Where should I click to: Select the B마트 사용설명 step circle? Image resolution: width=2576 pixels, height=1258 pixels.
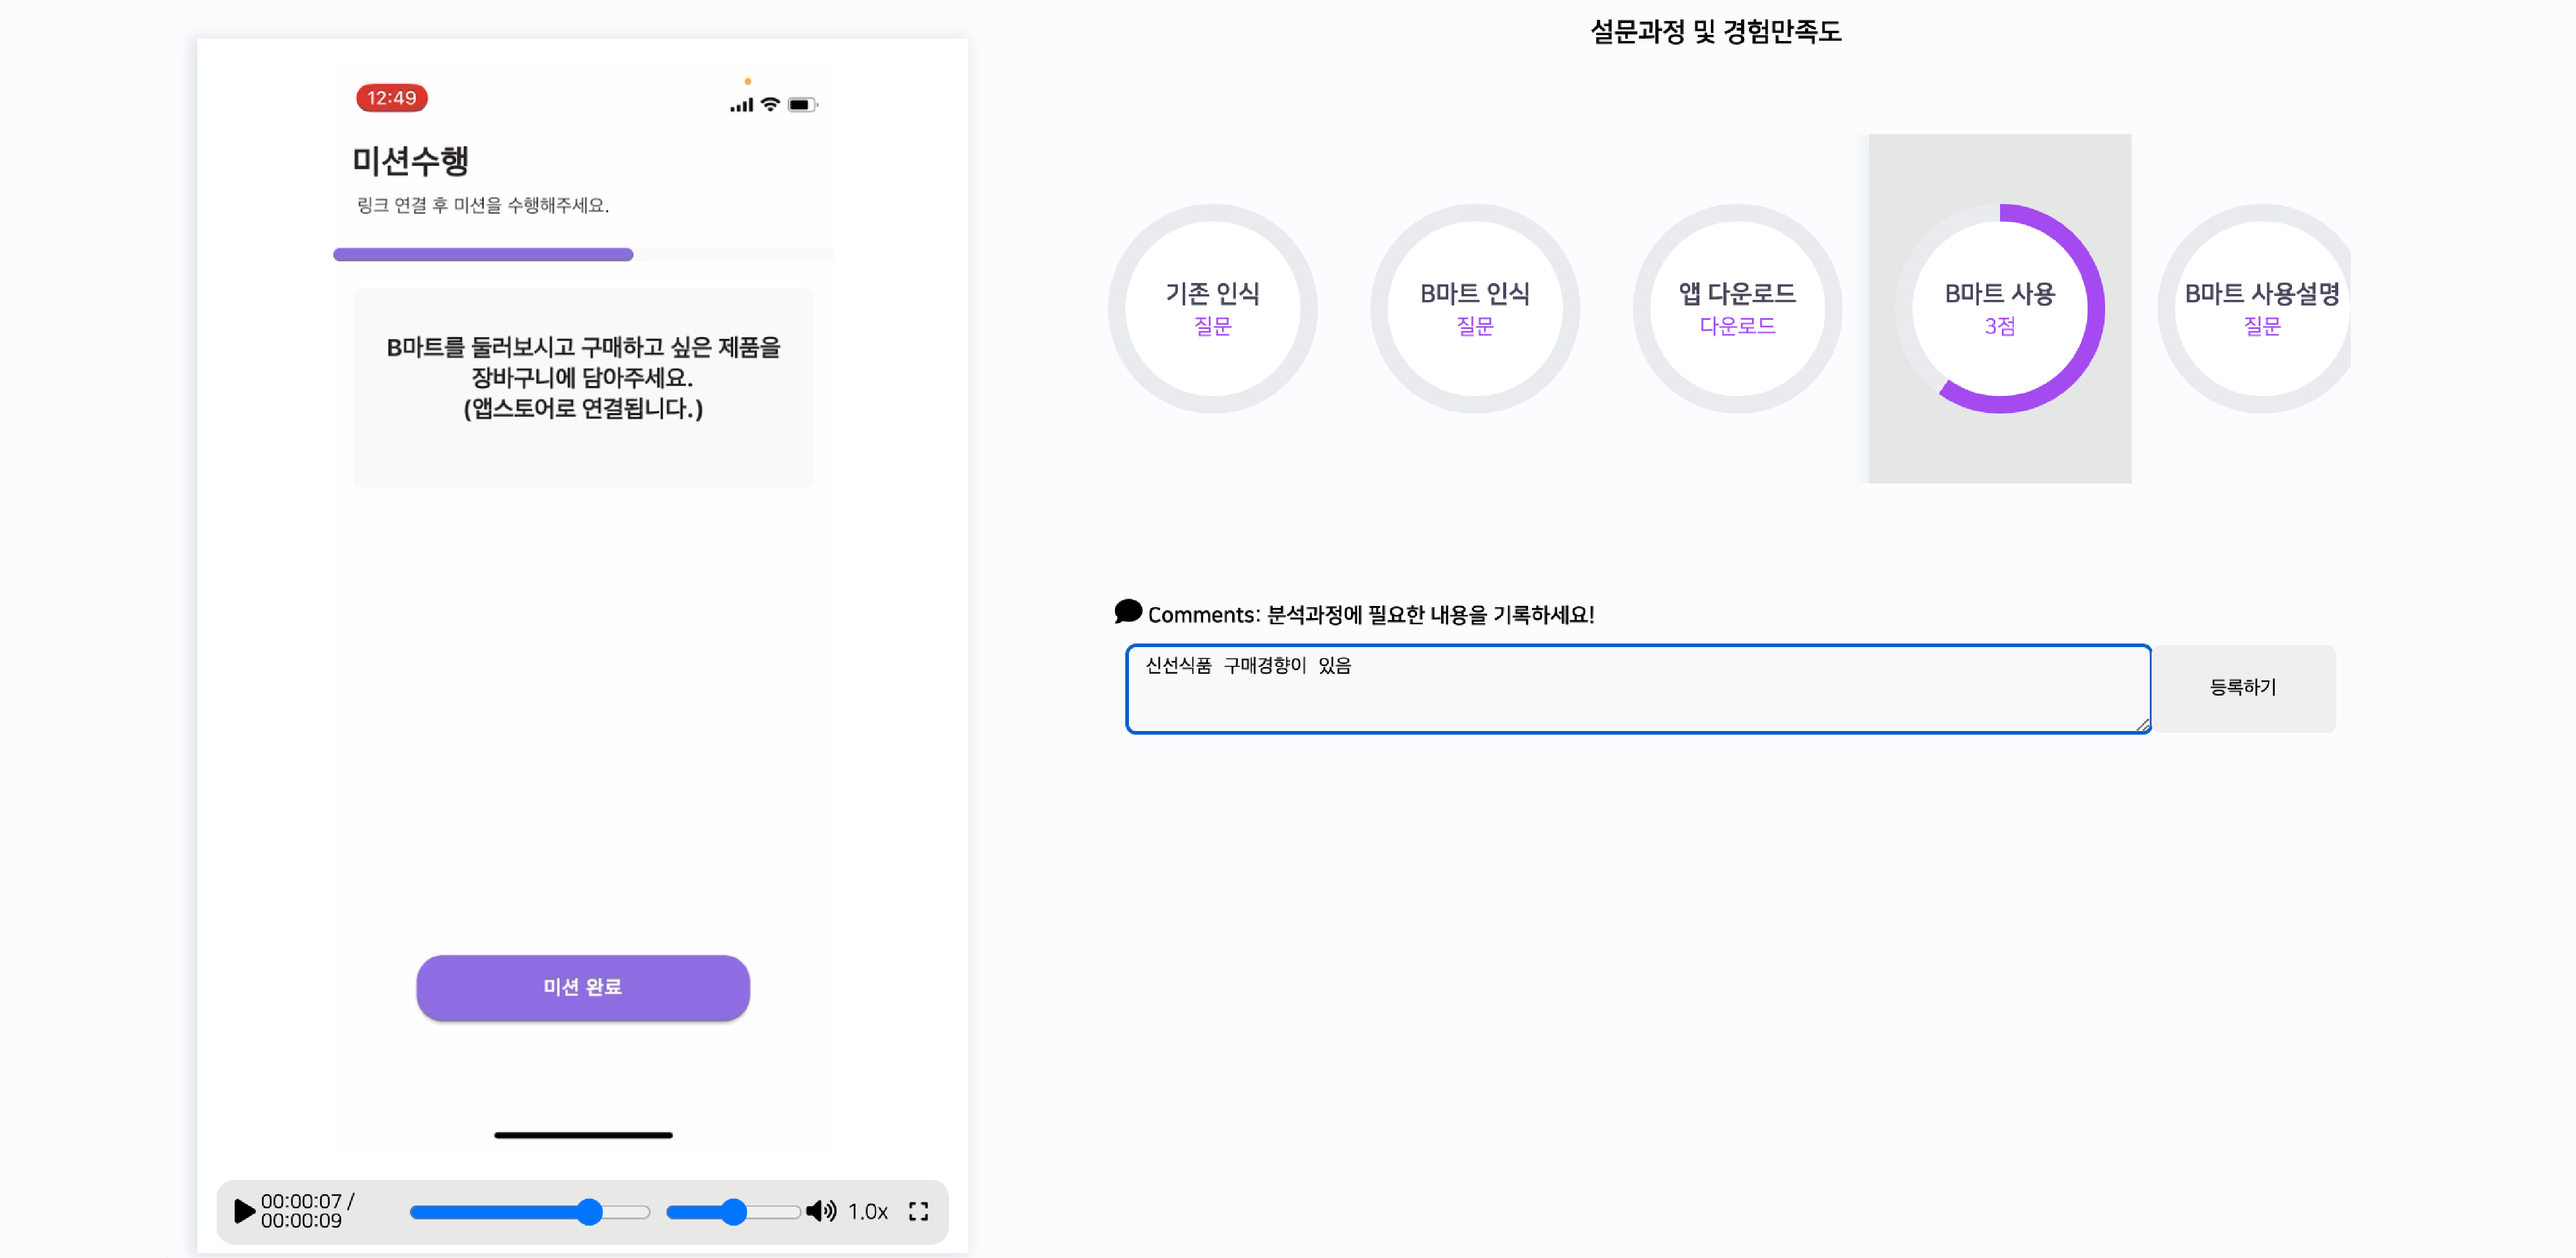[x=2254, y=308]
